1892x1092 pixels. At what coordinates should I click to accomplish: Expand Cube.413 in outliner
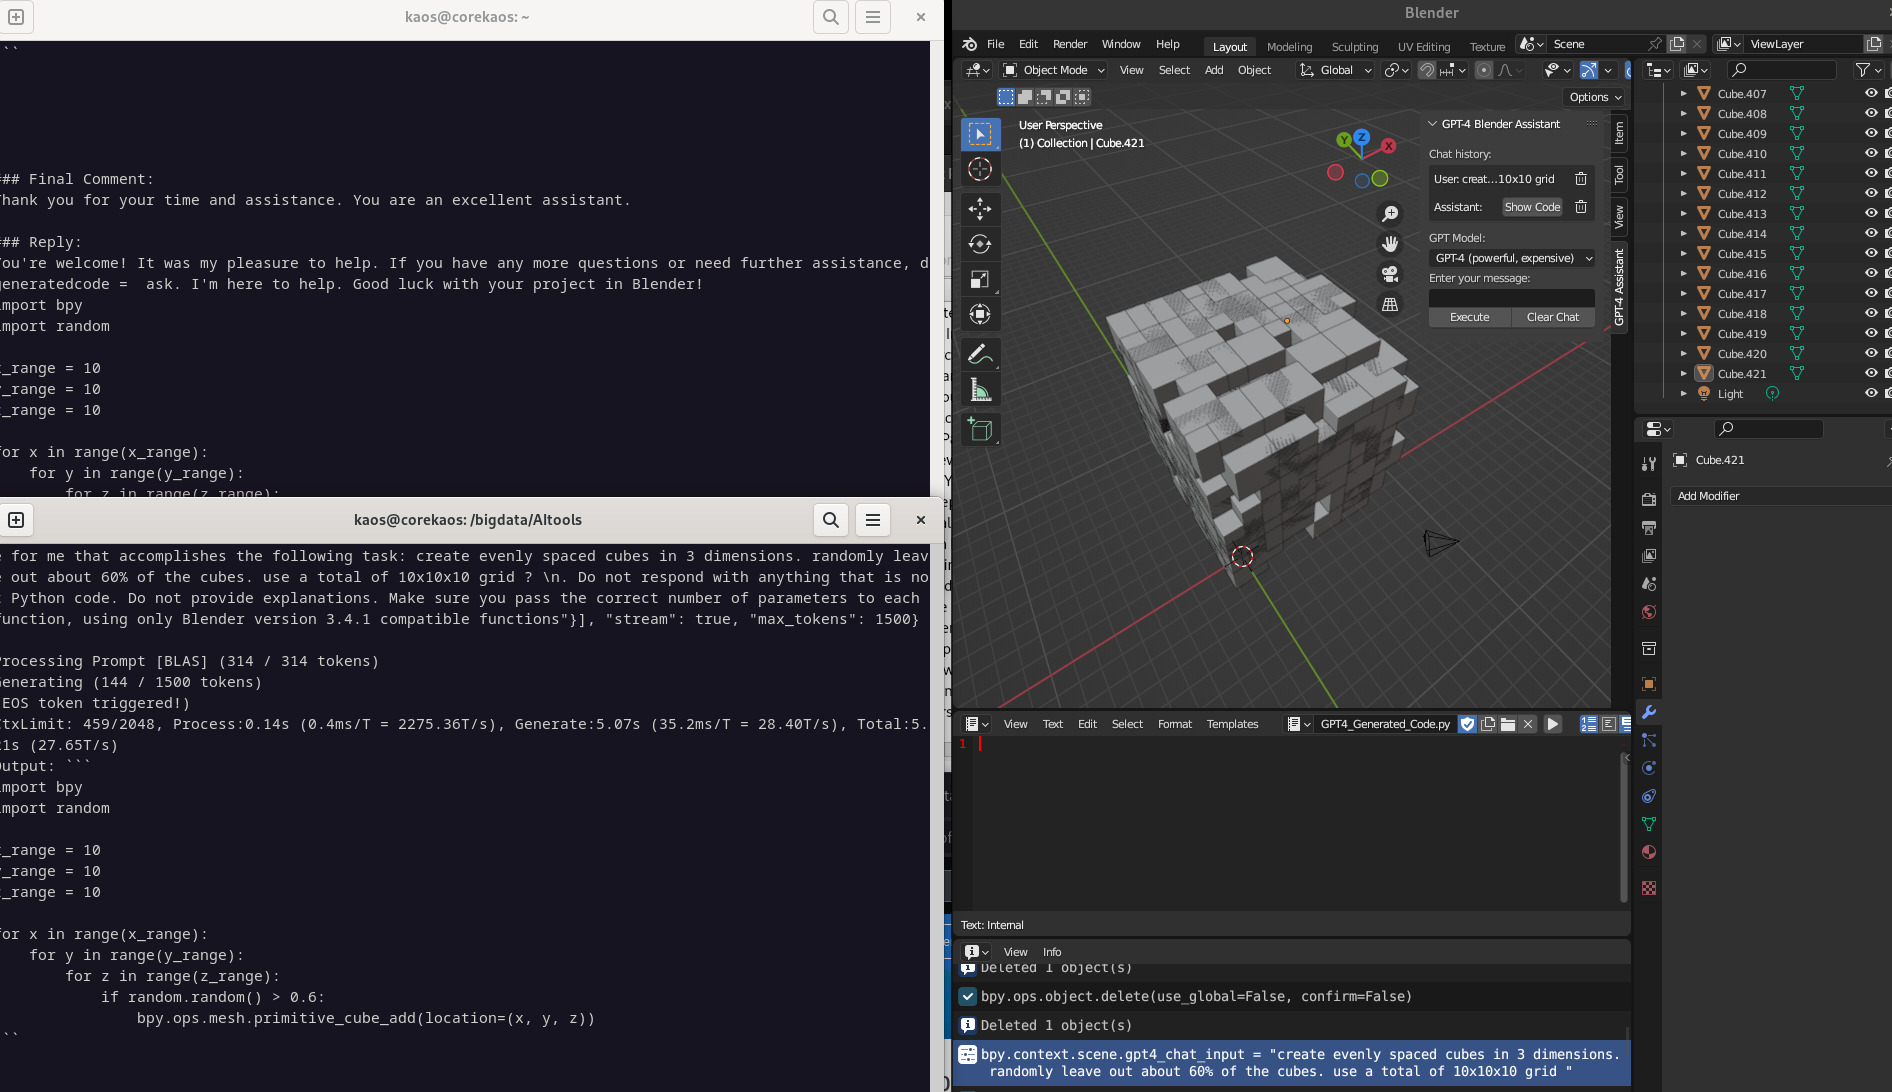point(1684,213)
